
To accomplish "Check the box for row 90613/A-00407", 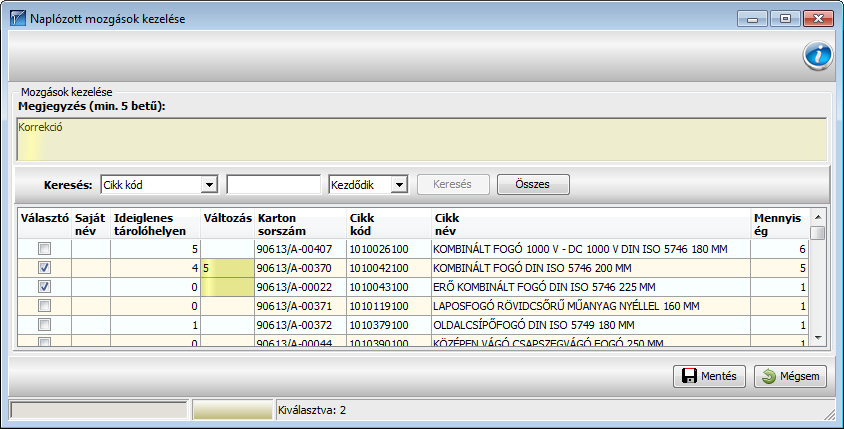I will [44, 249].
